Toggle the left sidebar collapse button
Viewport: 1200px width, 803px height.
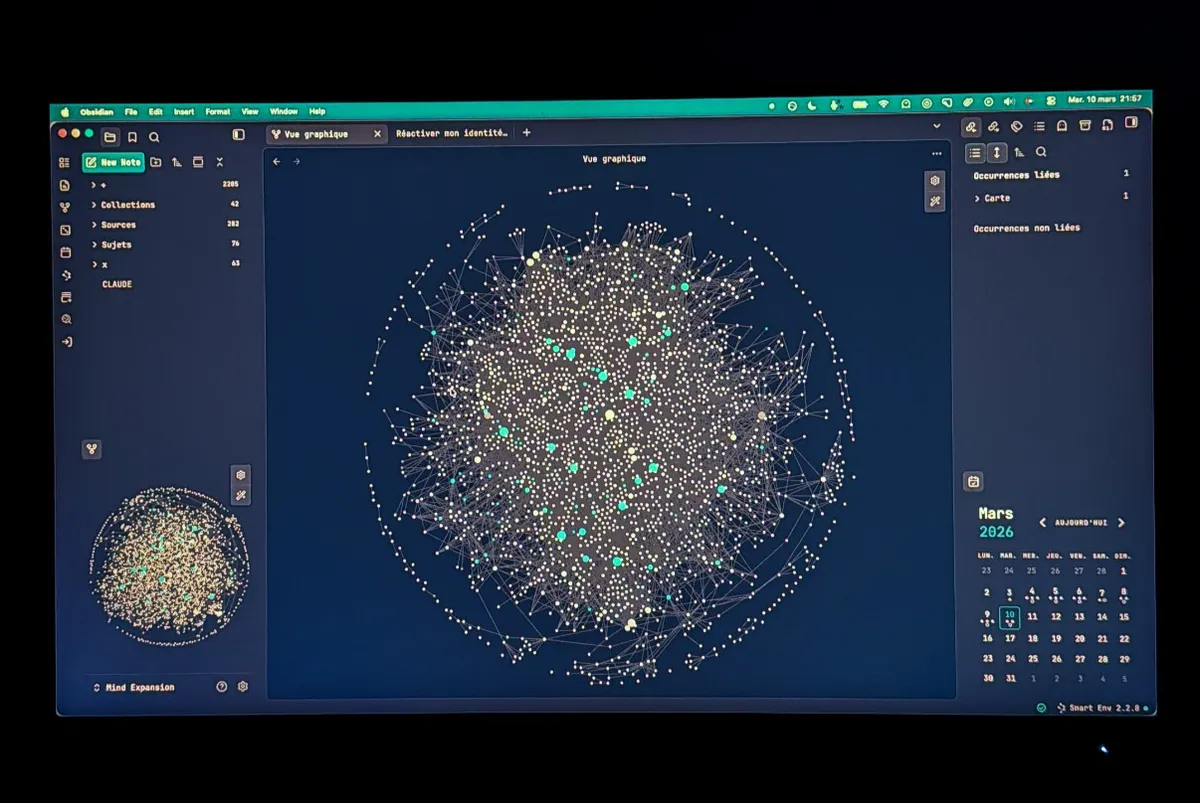click(x=238, y=134)
